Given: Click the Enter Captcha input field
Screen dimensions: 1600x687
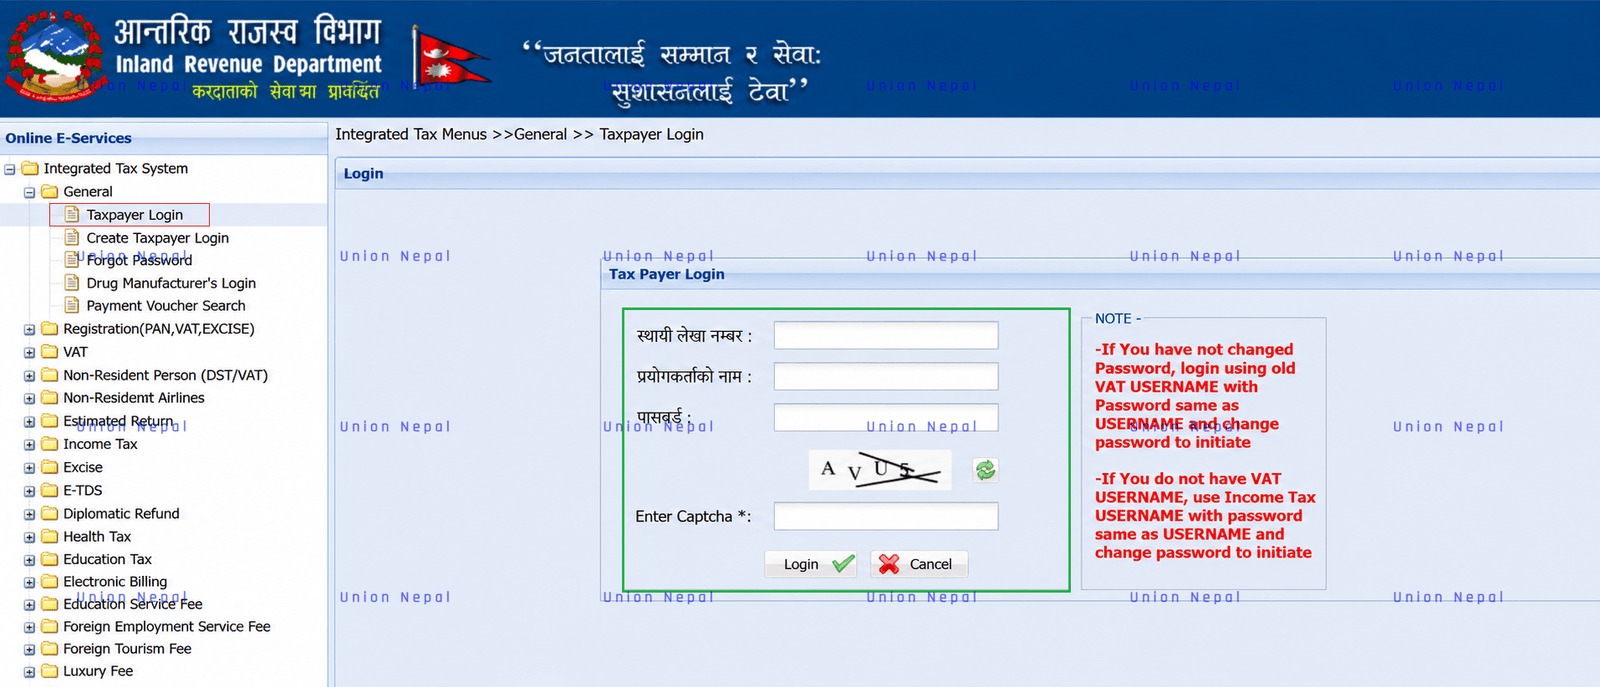Looking at the screenshot, I should (x=886, y=516).
